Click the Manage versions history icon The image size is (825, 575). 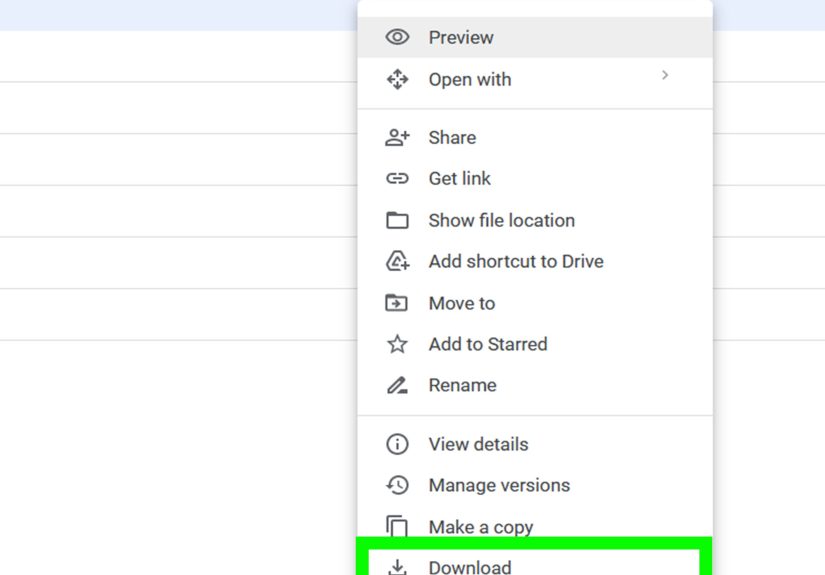coord(397,485)
